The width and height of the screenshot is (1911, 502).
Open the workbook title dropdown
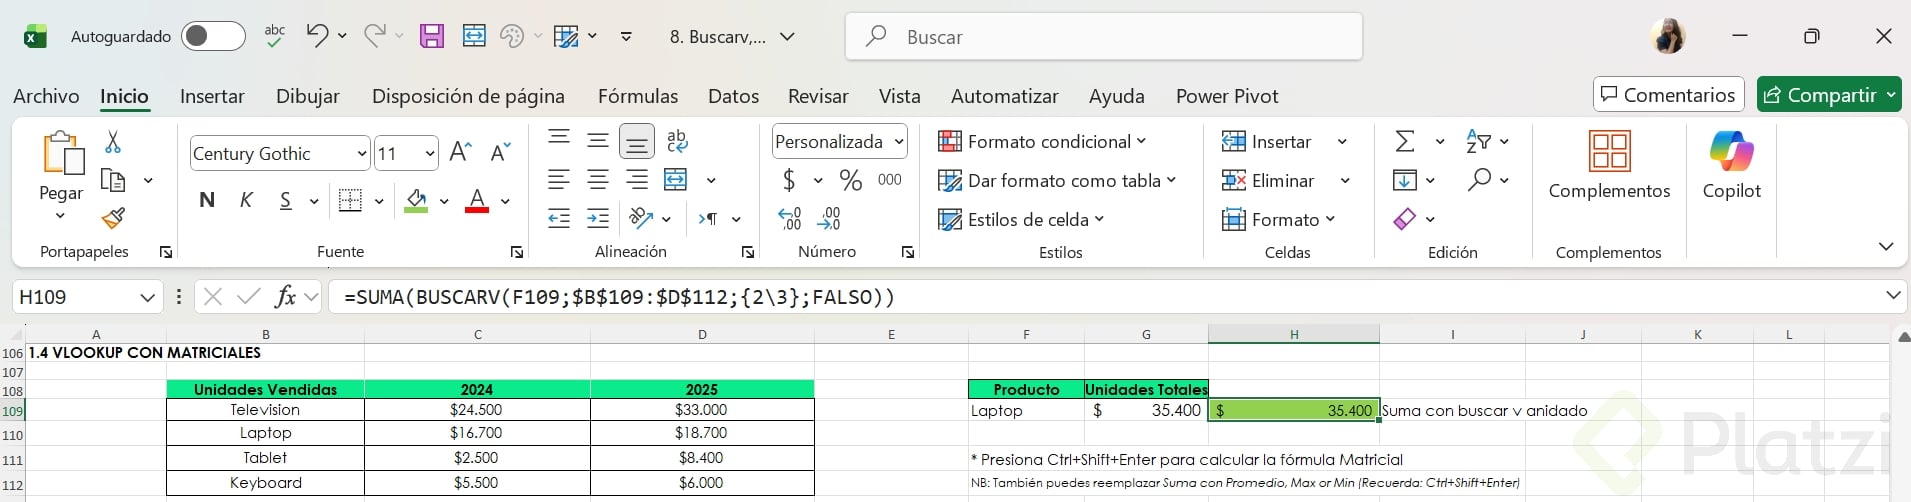pyautogui.click(x=787, y=37)
